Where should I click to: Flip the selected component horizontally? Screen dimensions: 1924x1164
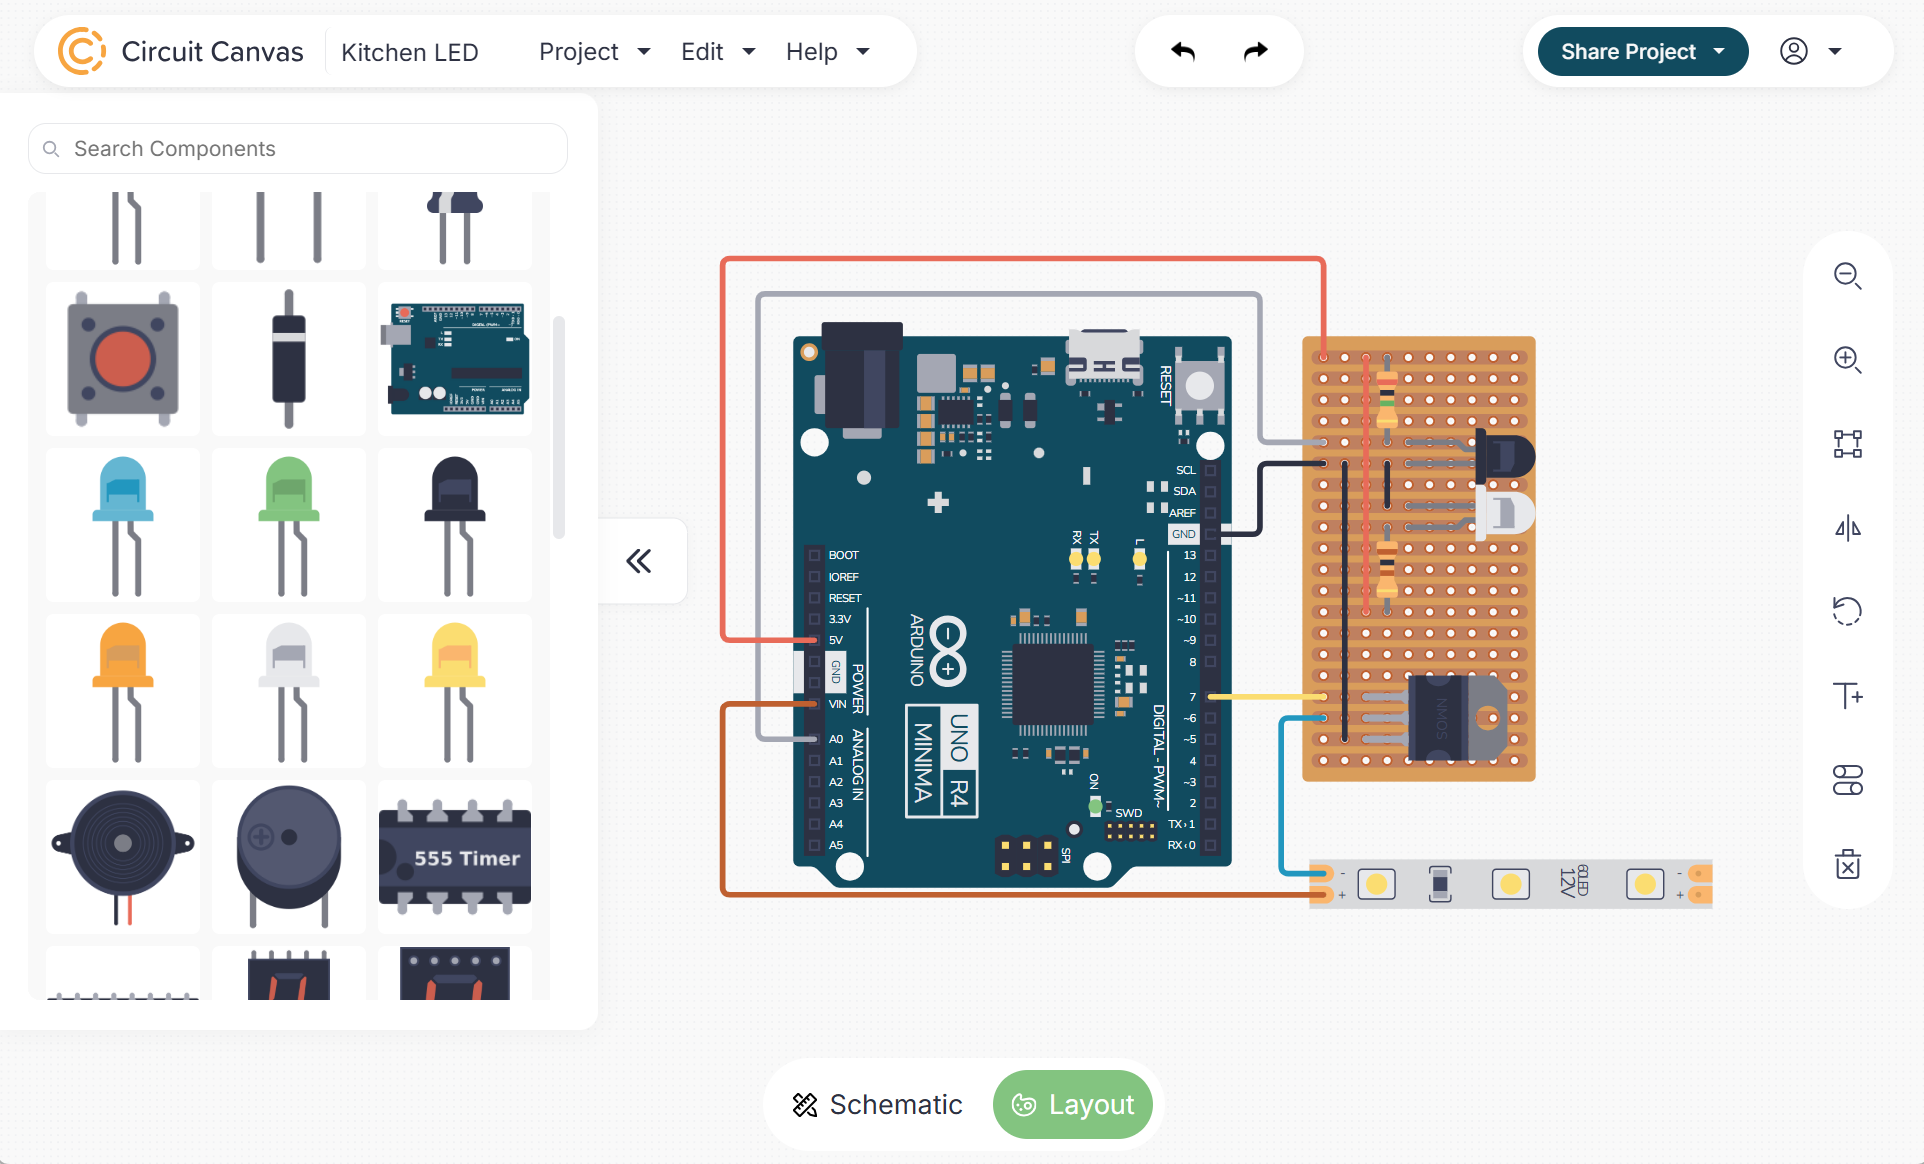[1848, 527]
